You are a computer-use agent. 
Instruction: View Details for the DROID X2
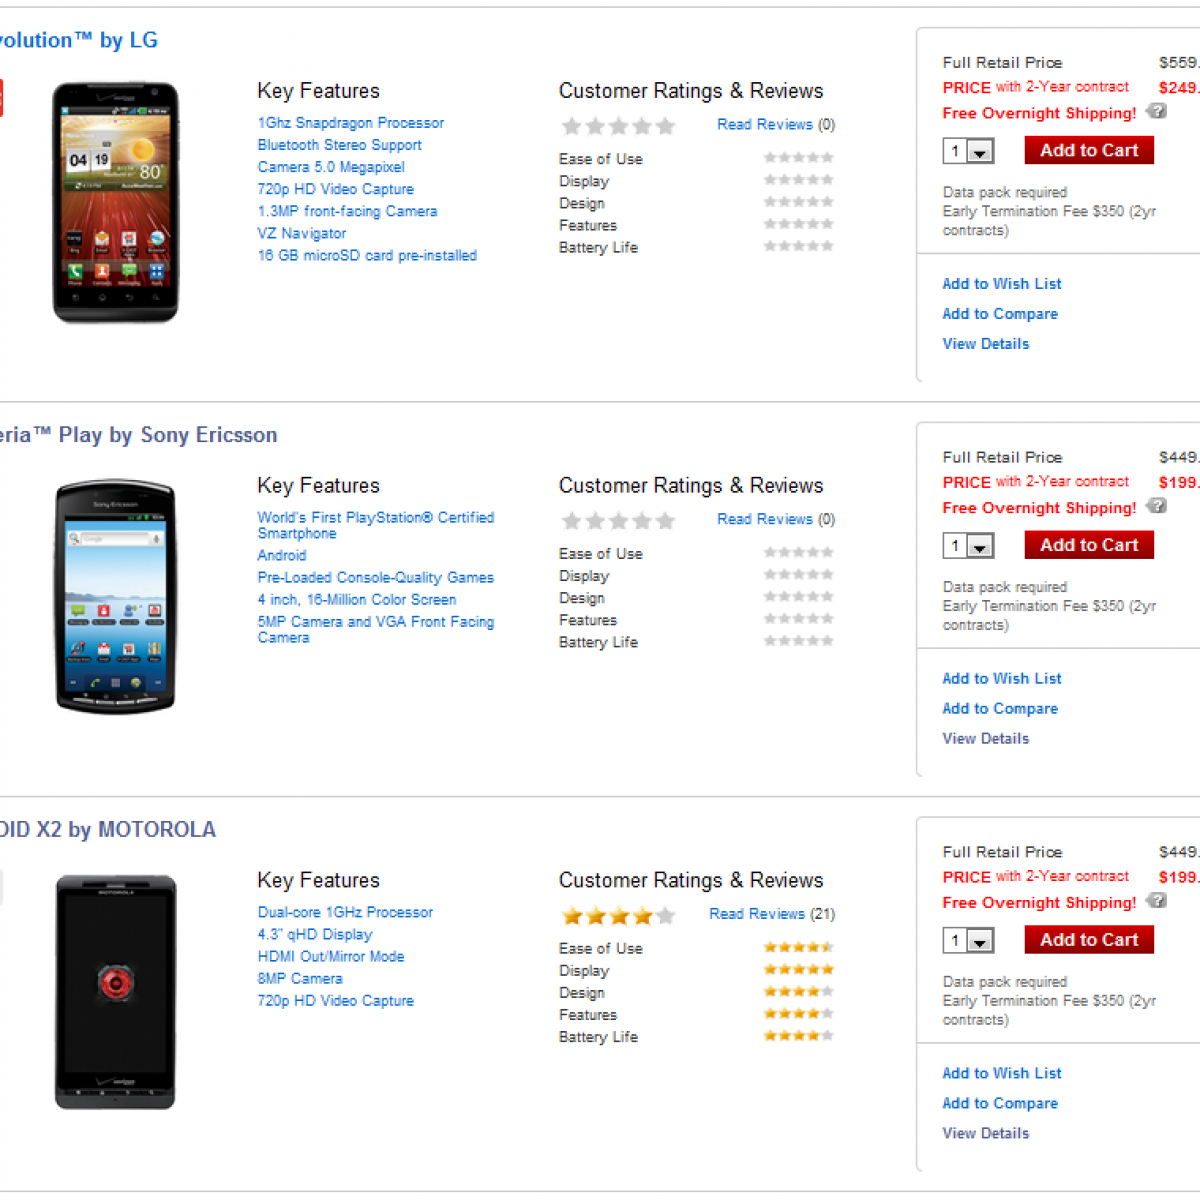click(985, 1134)
